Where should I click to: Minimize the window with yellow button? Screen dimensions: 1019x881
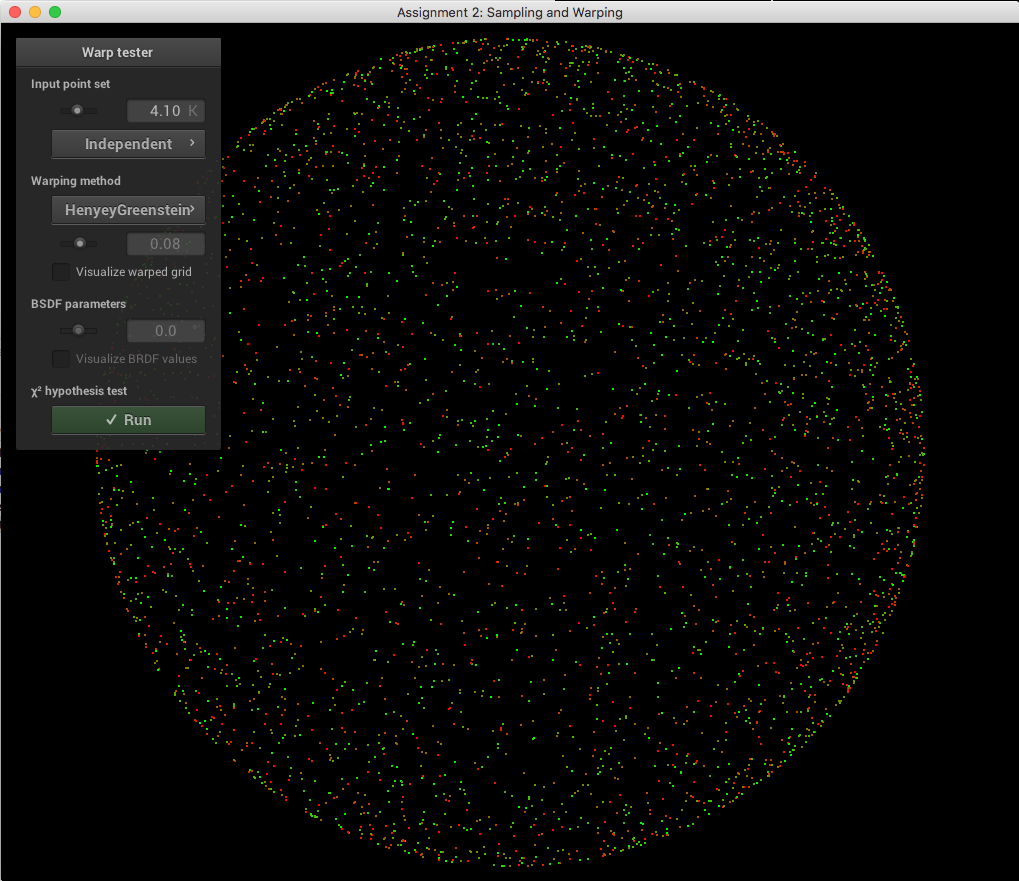pyautogui.click(x=35, y=12)
